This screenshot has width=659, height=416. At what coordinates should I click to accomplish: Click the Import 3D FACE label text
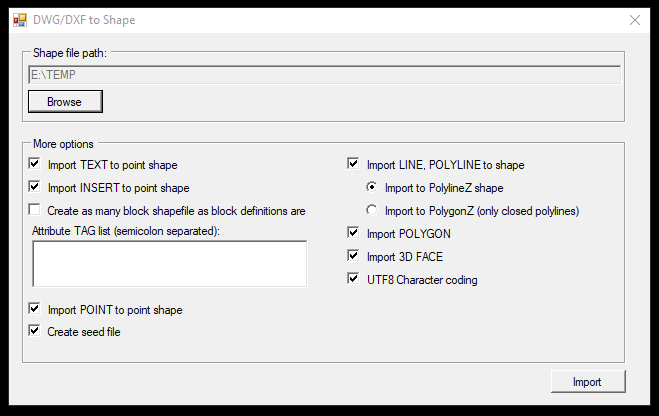tap(405, 257)
